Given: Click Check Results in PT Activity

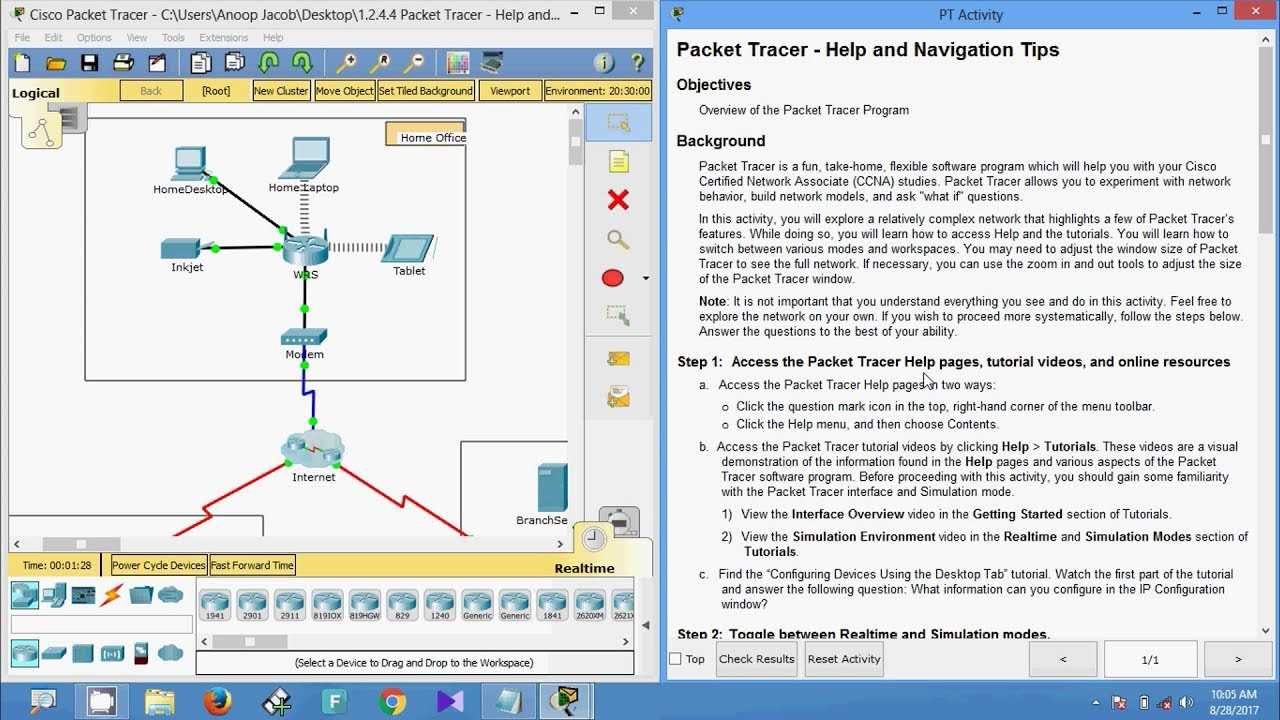Looking at the screenshot, I should 757,659.
